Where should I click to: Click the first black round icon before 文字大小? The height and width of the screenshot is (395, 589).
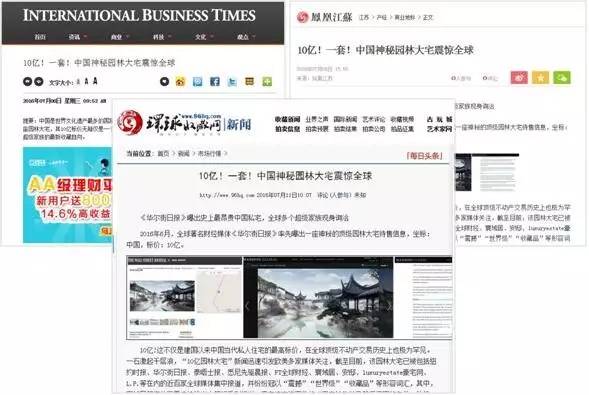tap(27, 81)
